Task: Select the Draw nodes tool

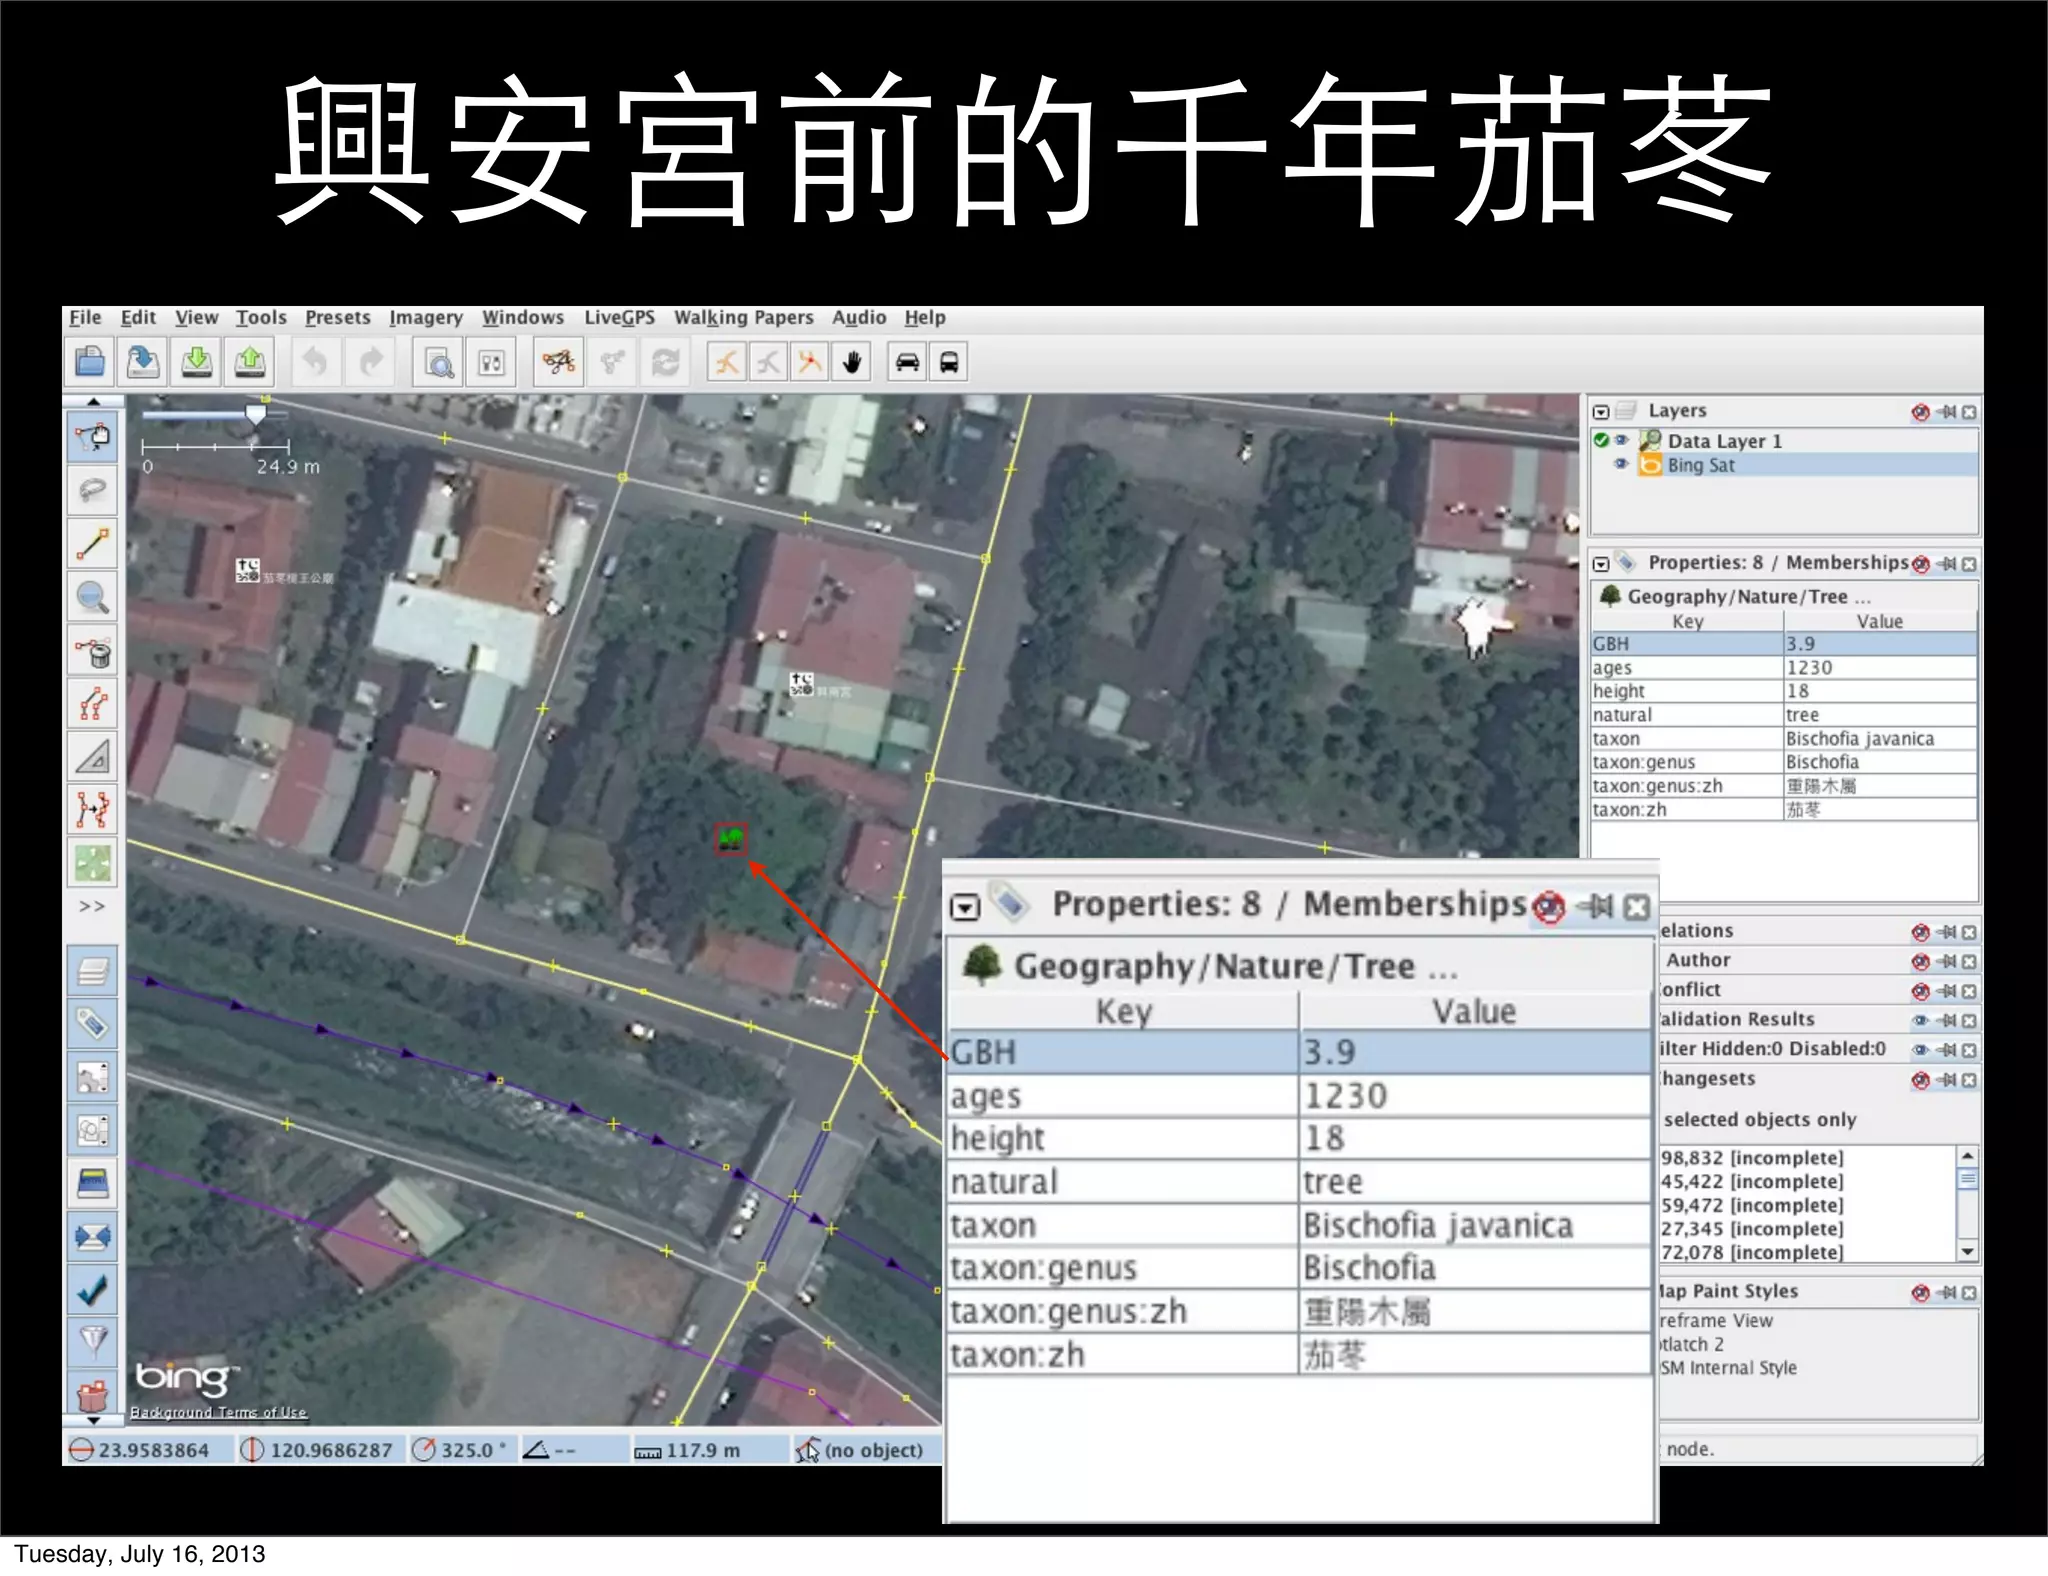Action: [x=93, y=544]
